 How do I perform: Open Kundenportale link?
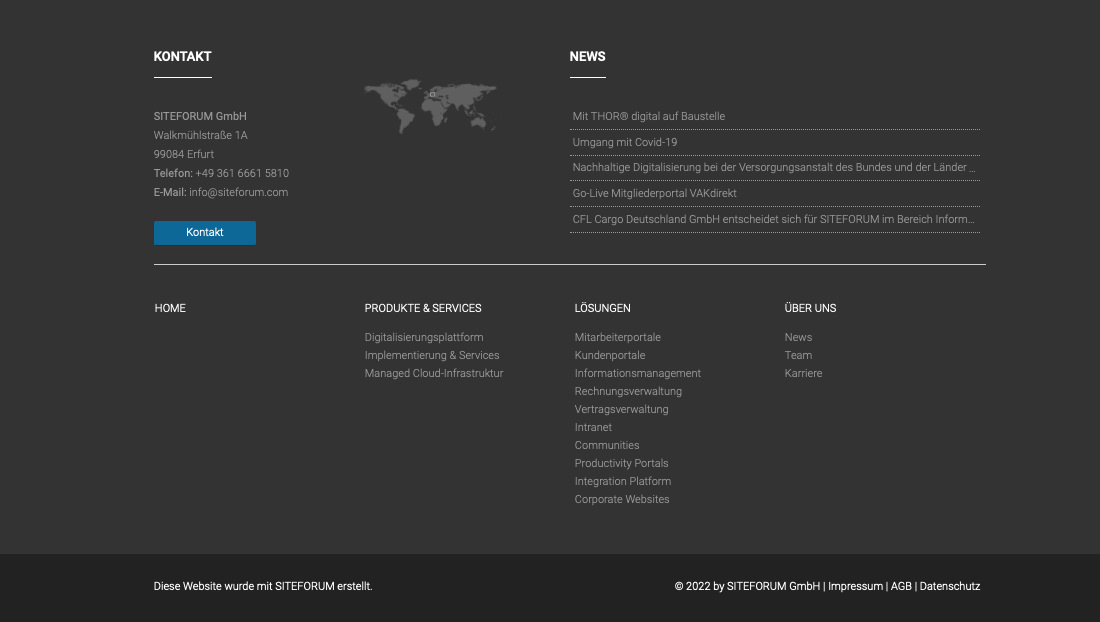[x=610, y=356]
